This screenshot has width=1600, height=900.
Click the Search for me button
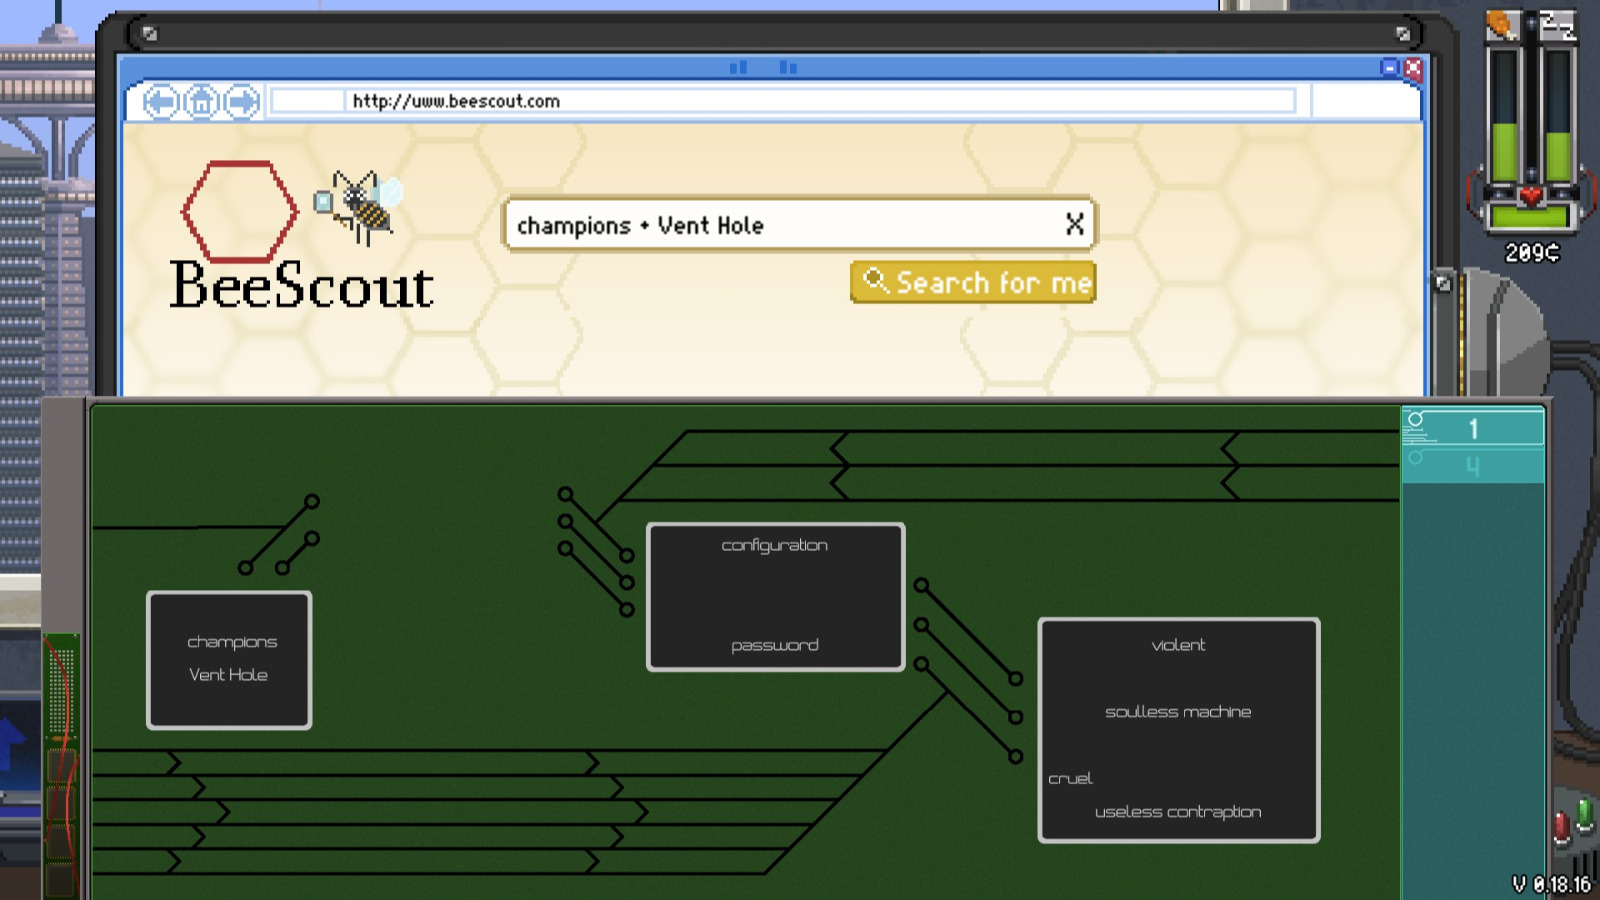pyautogui.click(x=973, y=283)
